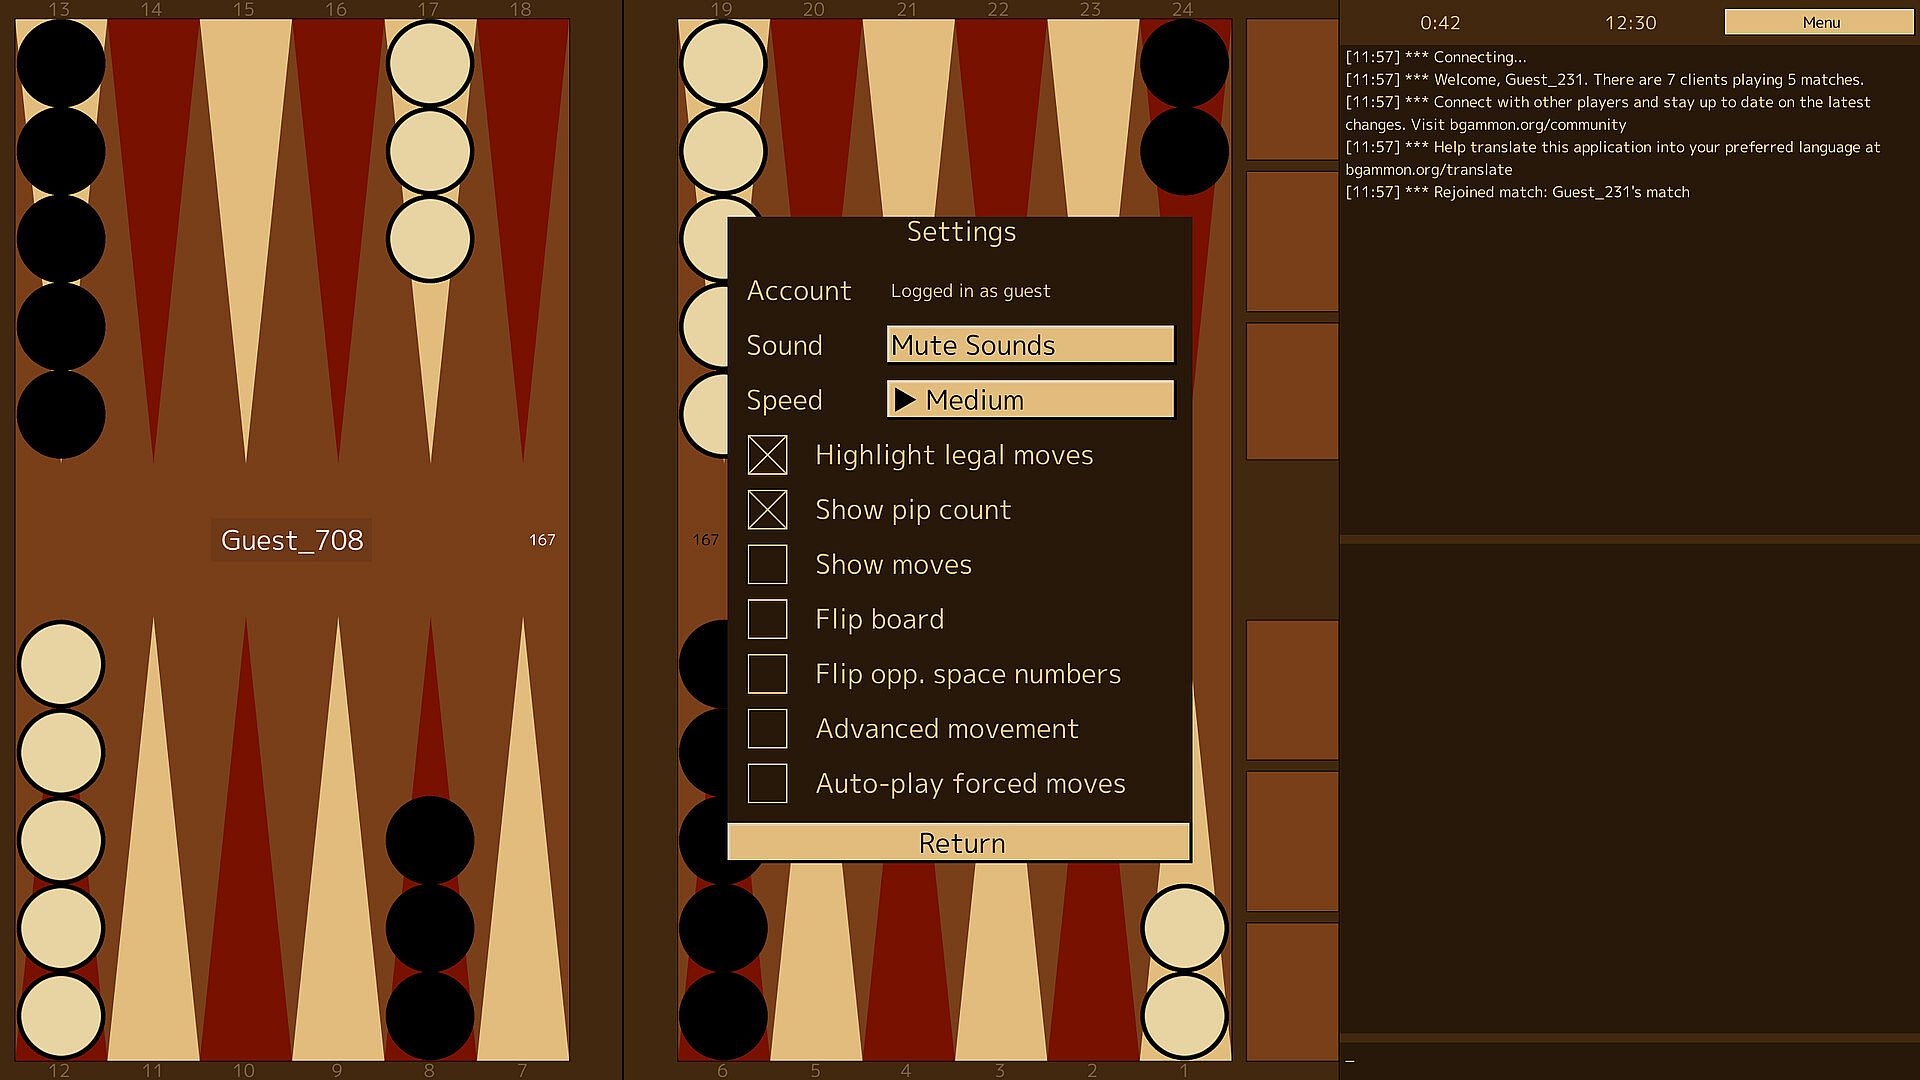1920x1080 pixels.
Task: Click the top cream checker on point 17
Action: point(429,63)
